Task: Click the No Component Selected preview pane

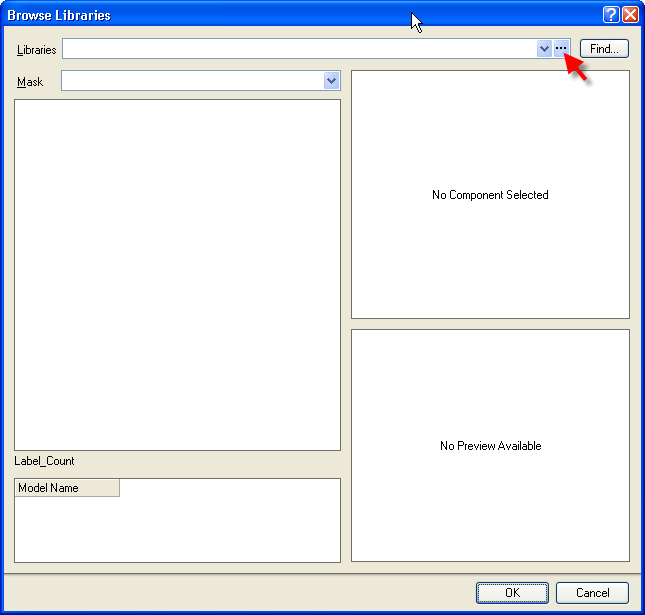Action: coord(490,195)
